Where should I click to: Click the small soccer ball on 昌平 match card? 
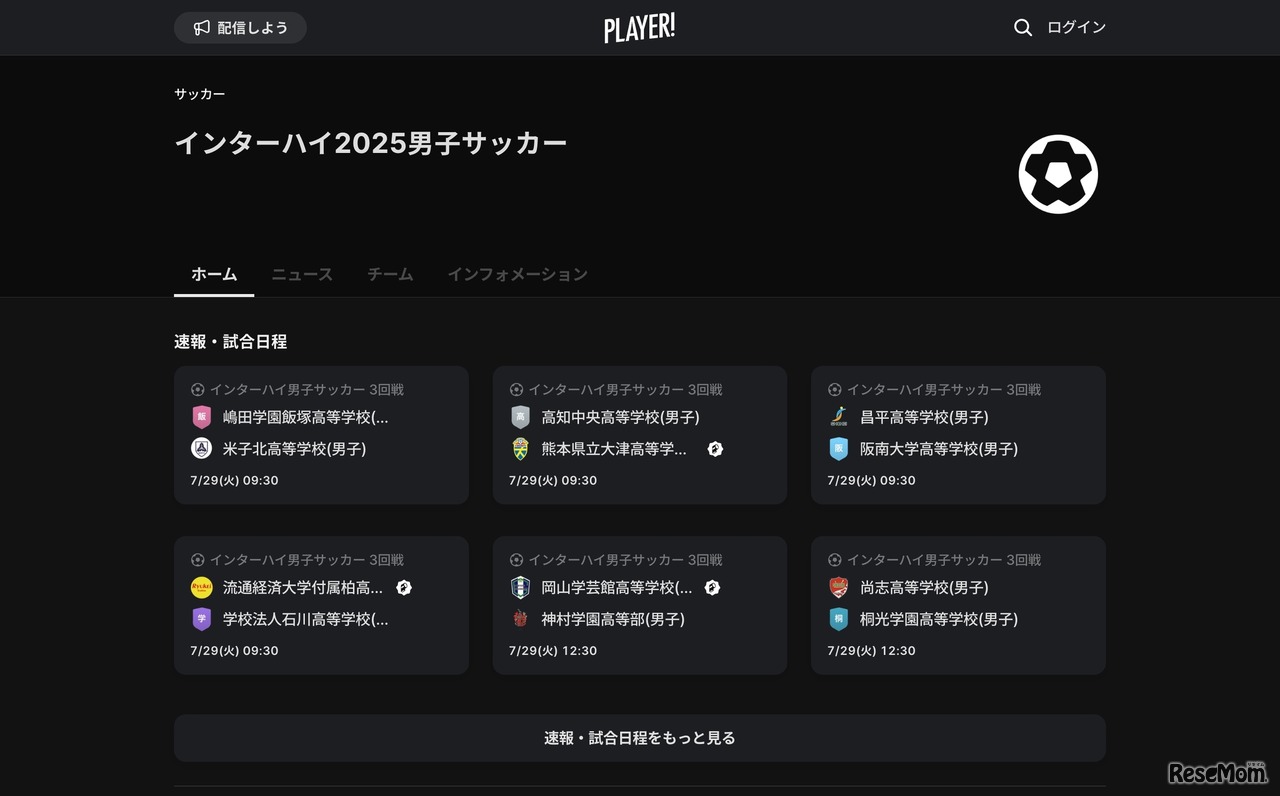833,389
